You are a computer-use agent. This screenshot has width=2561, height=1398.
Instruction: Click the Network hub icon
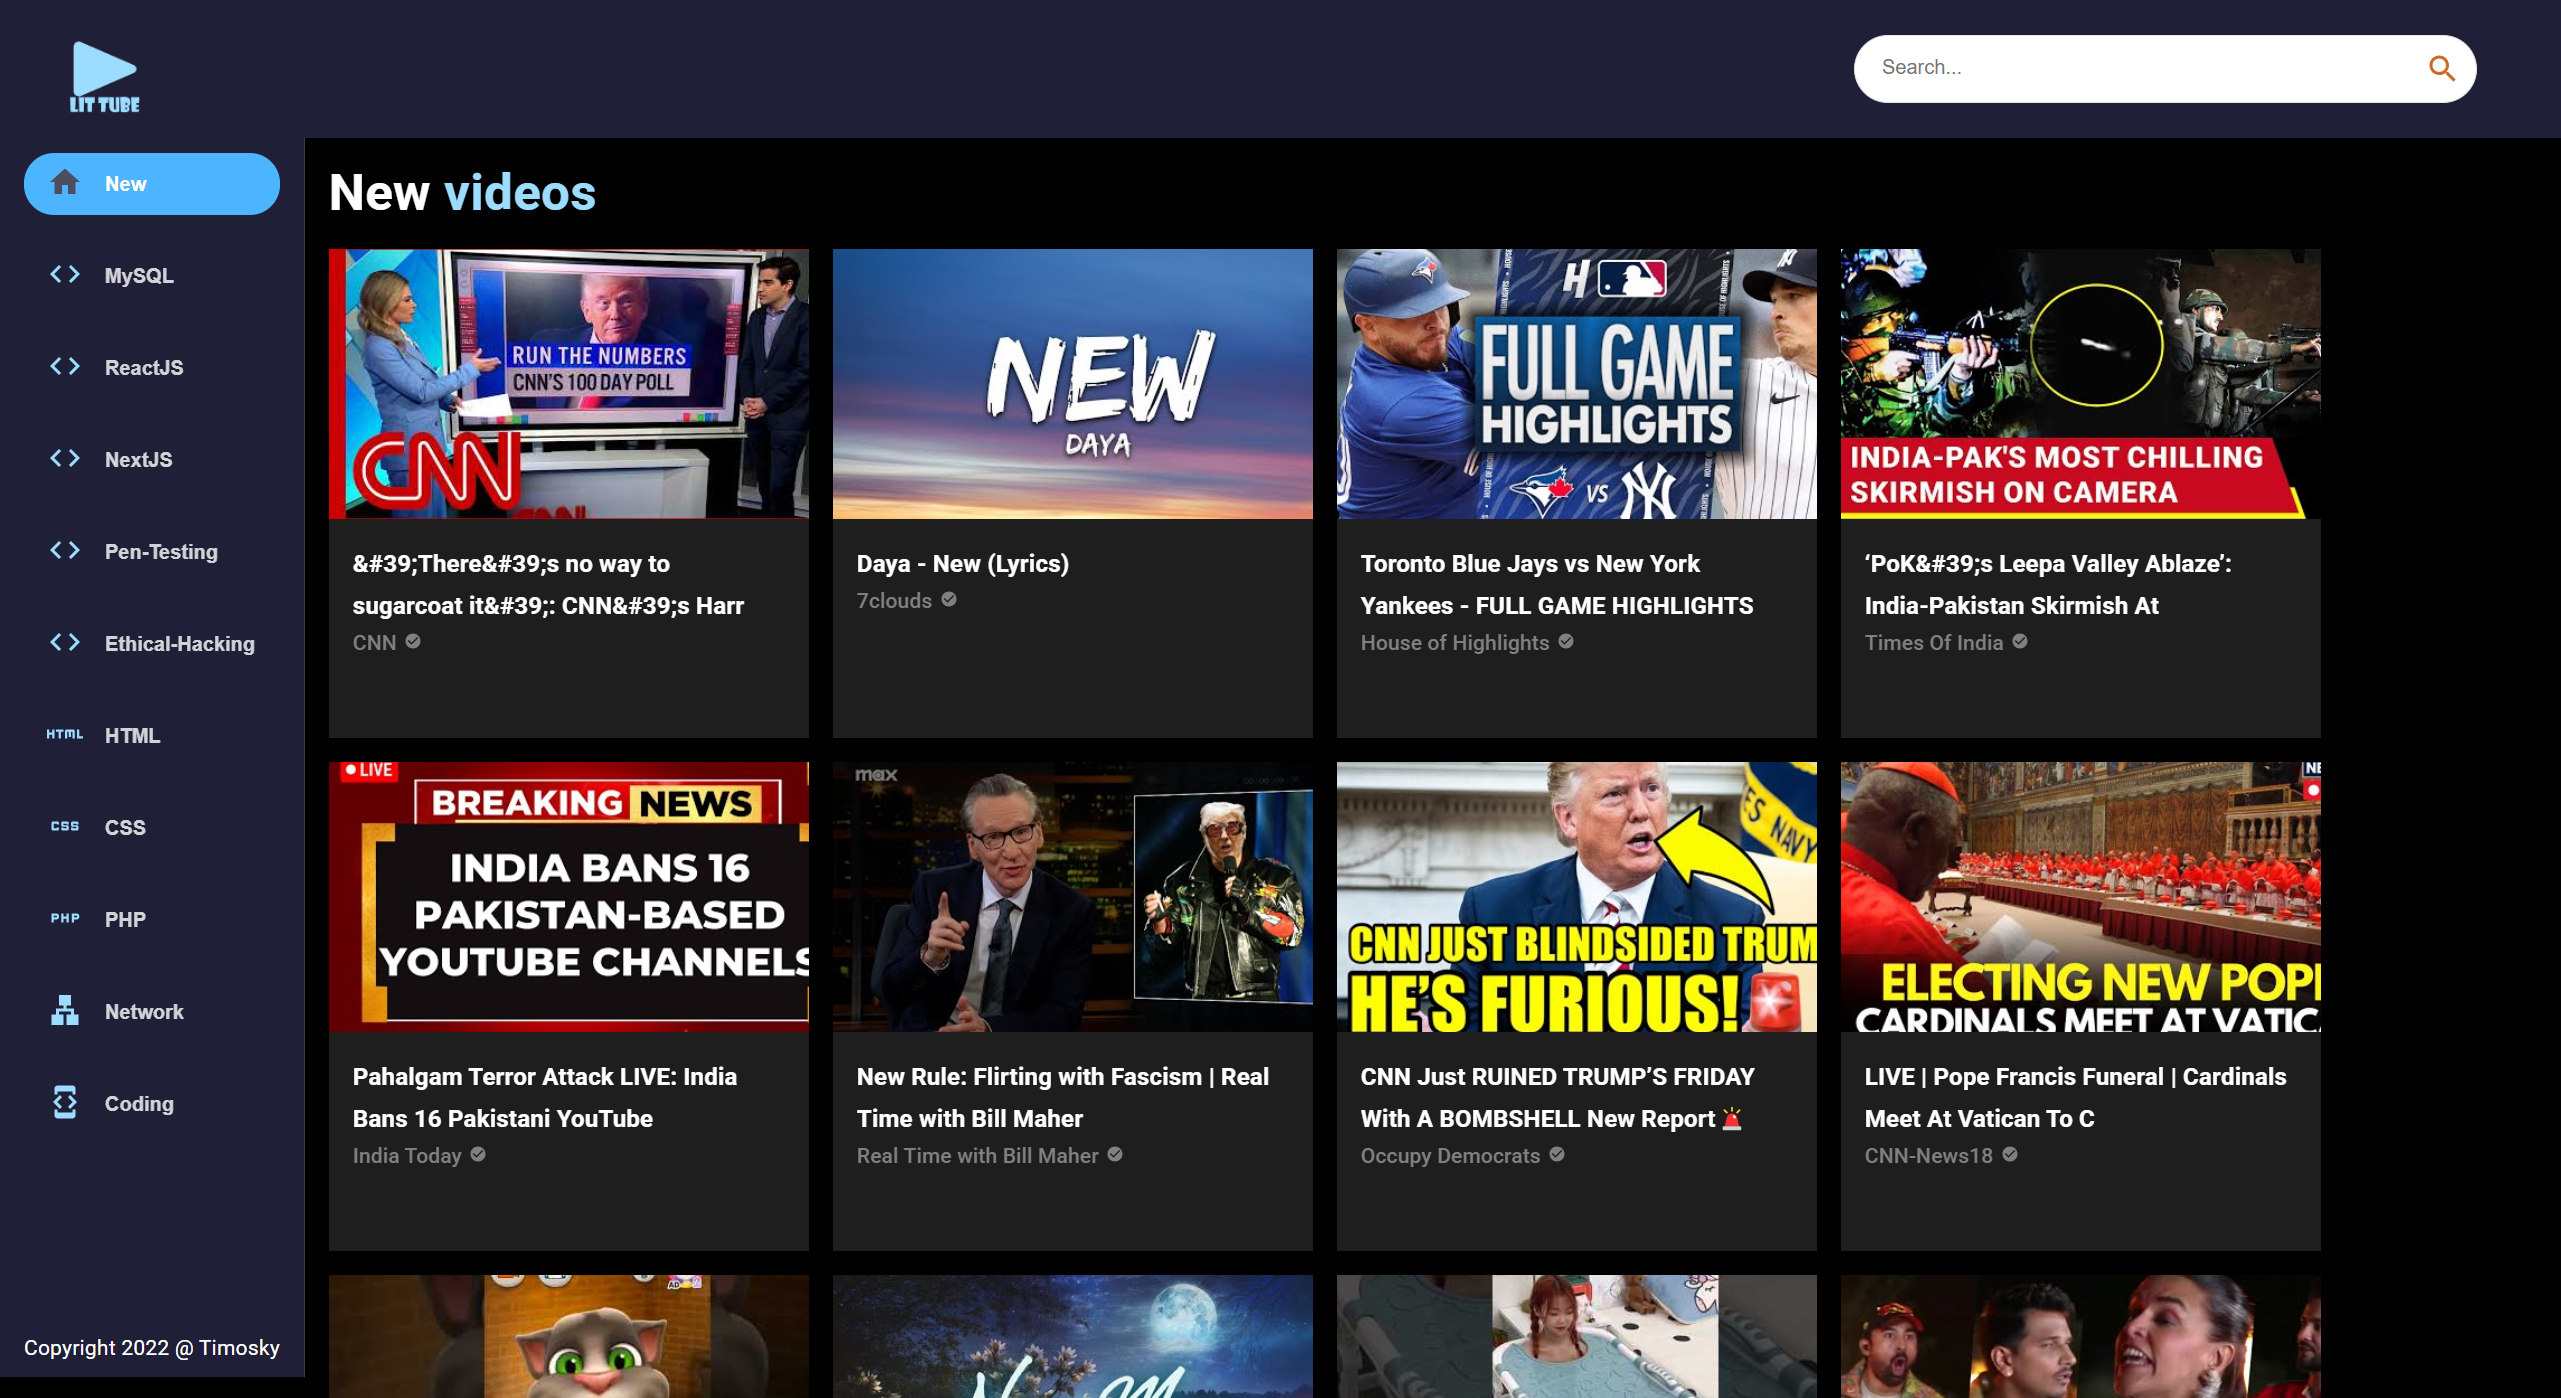pyautogui.click(x=65, y=1011)
